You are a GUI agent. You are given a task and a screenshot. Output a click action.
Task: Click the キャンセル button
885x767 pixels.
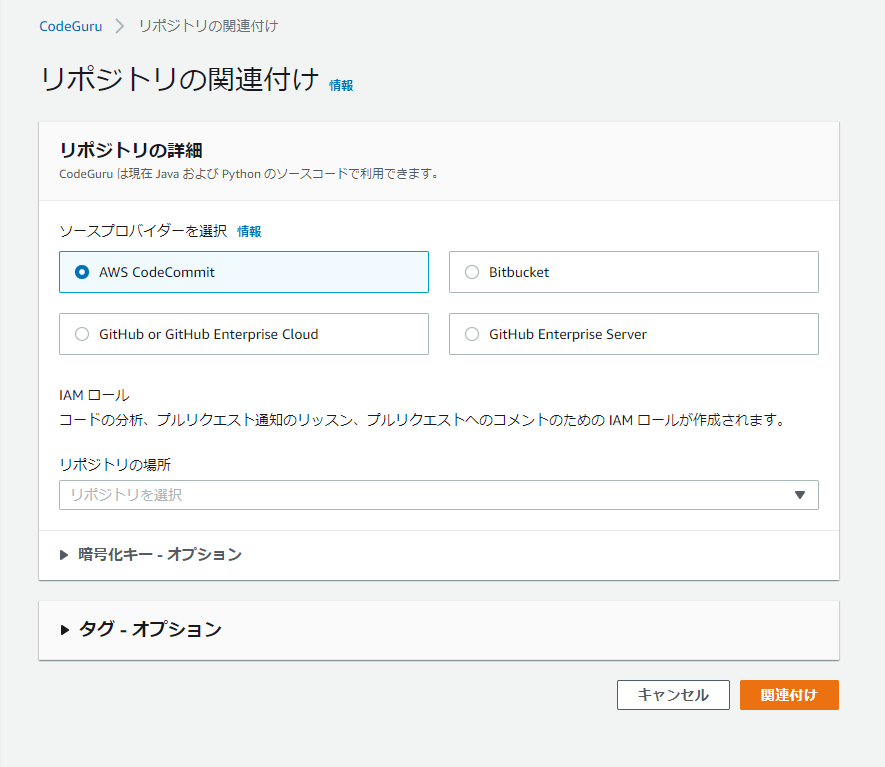[x=673, y=695]
